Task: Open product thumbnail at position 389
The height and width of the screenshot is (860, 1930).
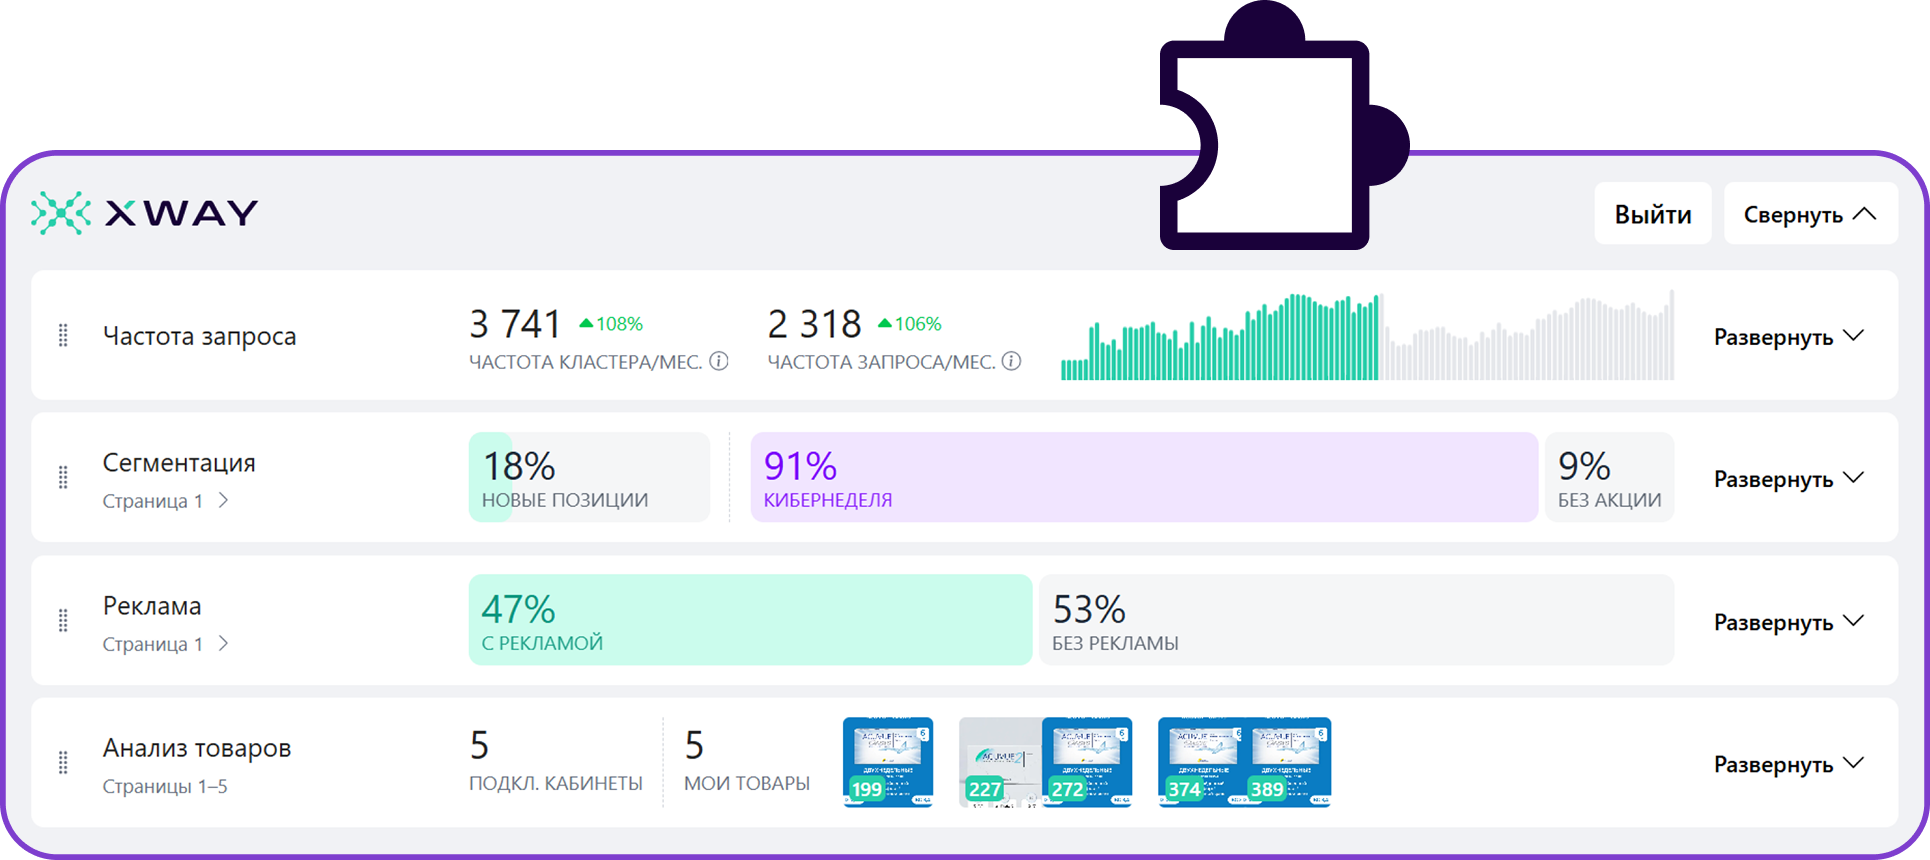Action: [x=1288, y=762]
